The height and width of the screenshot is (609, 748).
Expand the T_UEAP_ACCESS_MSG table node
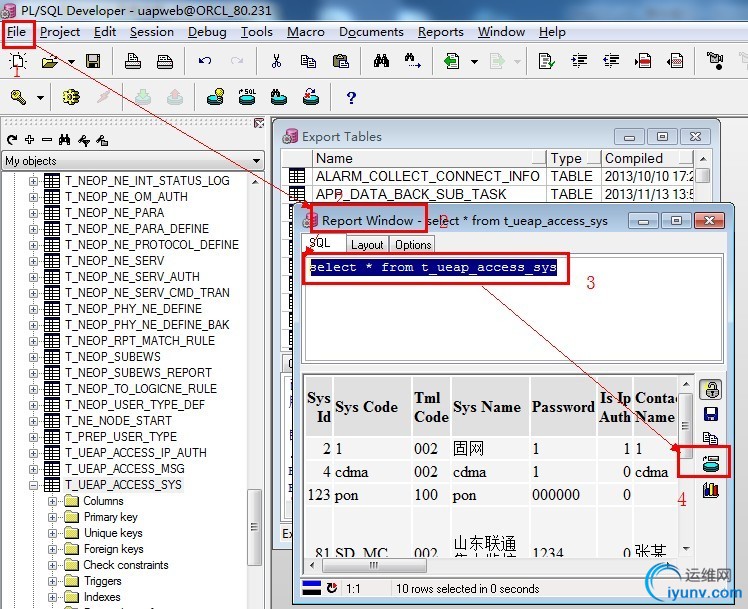tap(33, 469)
